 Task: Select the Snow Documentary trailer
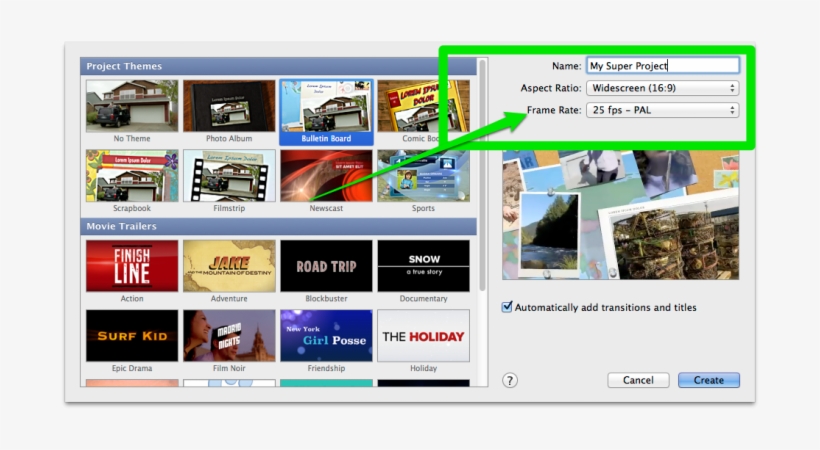(423, 266)
